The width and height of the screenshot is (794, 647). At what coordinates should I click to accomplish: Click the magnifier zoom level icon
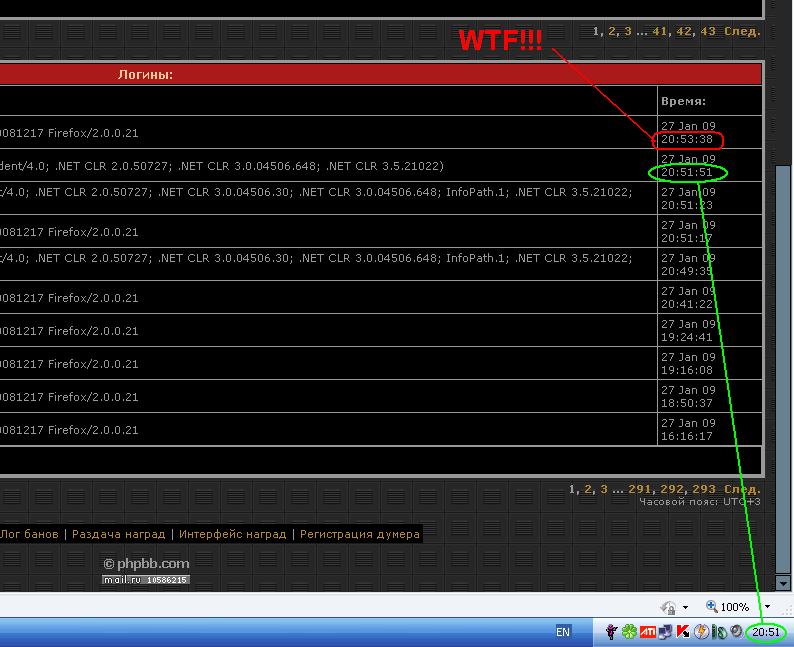click(x=712, y=607)
